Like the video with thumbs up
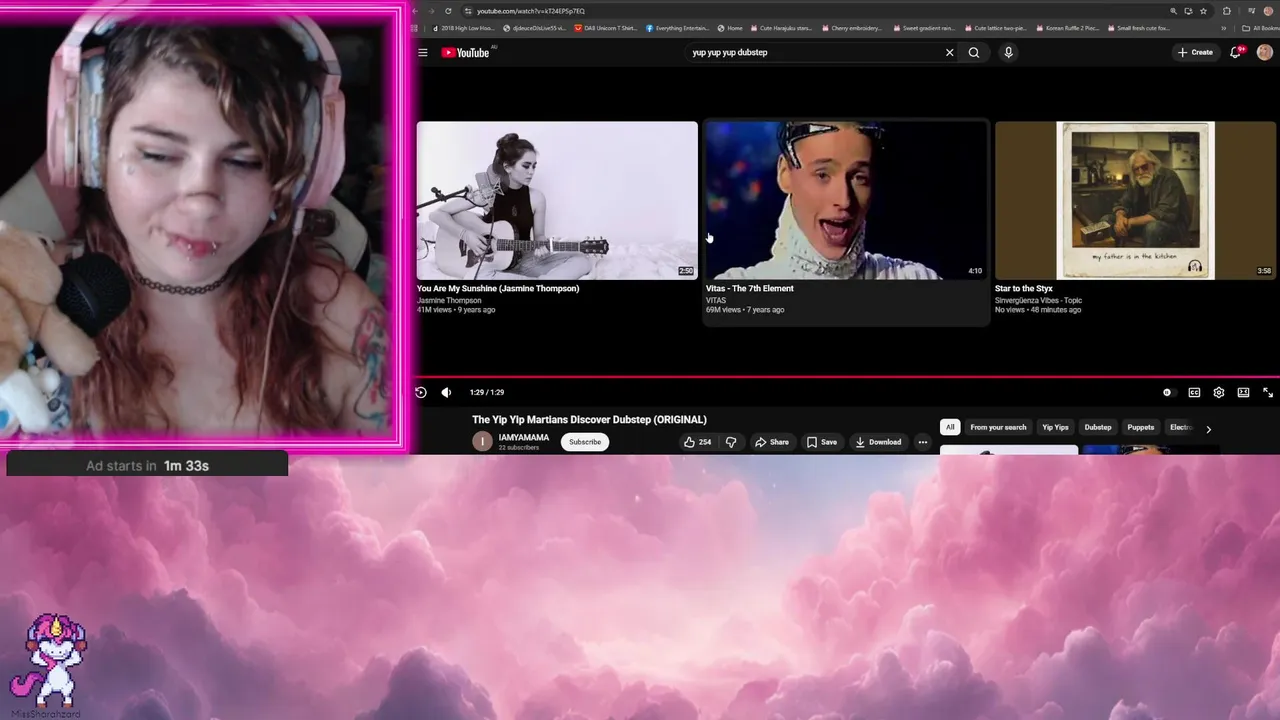This screenshot has height=720, width=1280. pos(698,442)
